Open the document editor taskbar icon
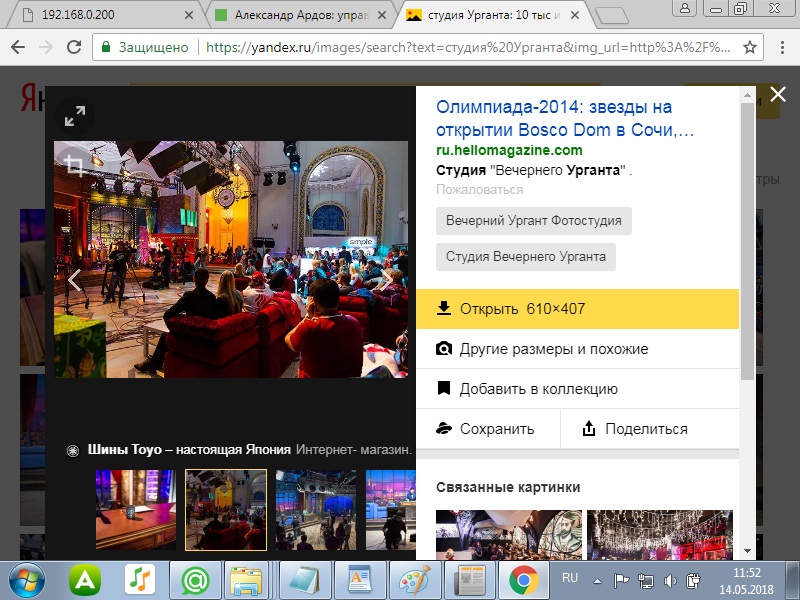 [x=360, y=580]
